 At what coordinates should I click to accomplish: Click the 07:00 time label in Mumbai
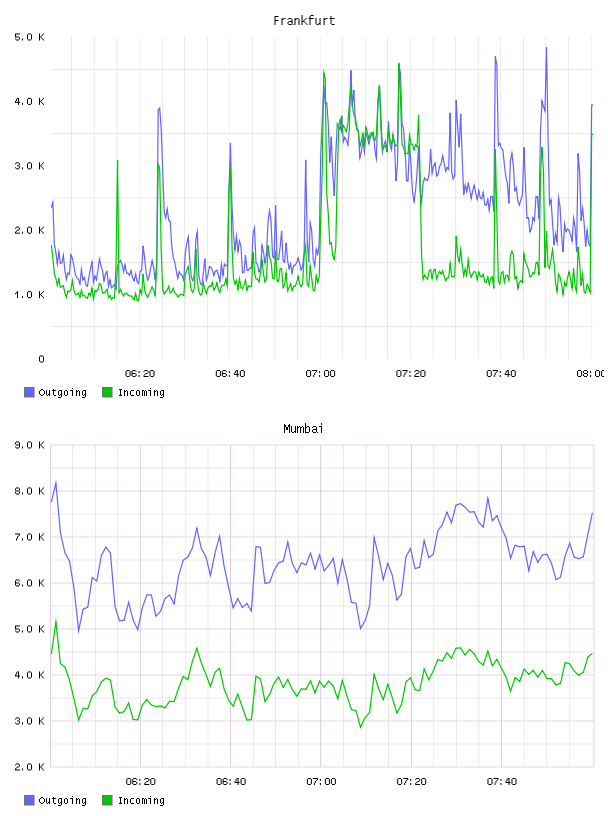pyautogui.click(x=321, y=782)
